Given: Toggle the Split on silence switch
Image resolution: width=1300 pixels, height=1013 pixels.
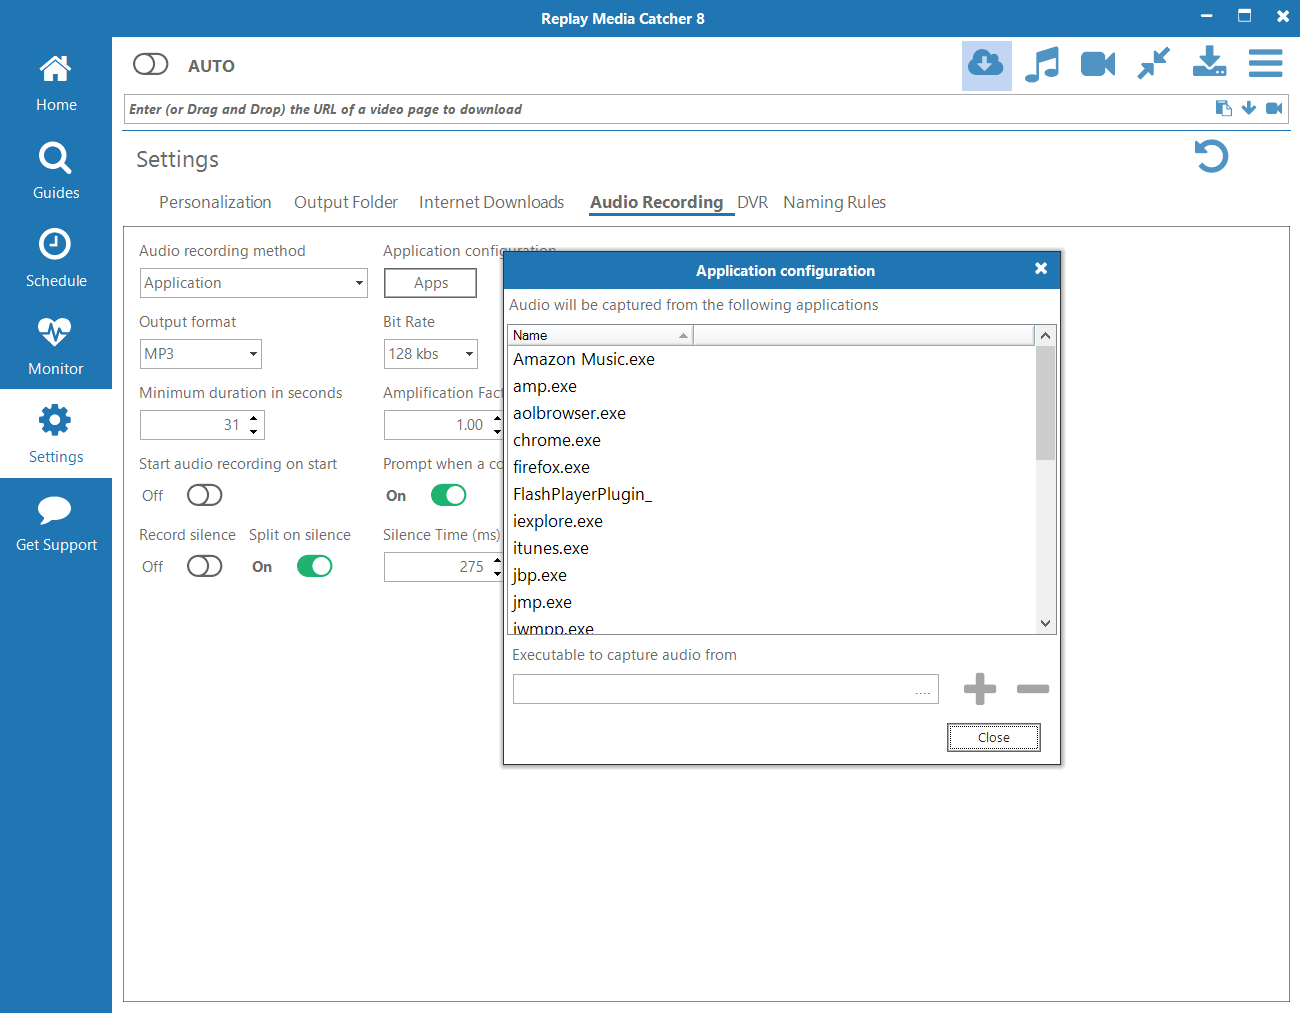Looking at the screenshot, I should click(x=315, y=566).
